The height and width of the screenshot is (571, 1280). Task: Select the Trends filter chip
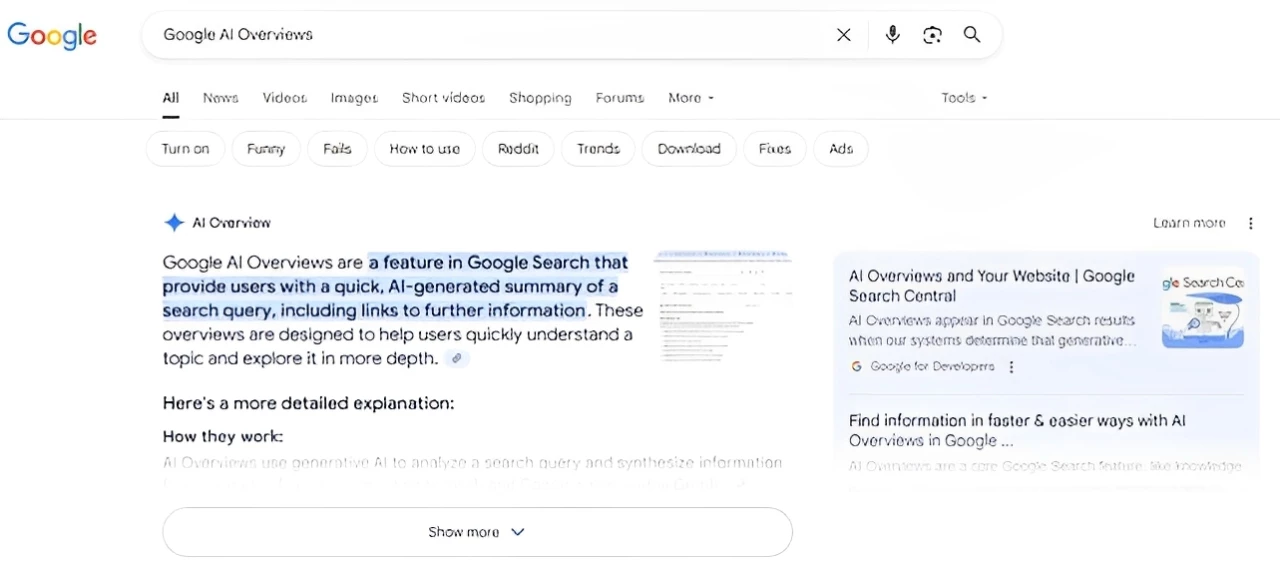598,149
